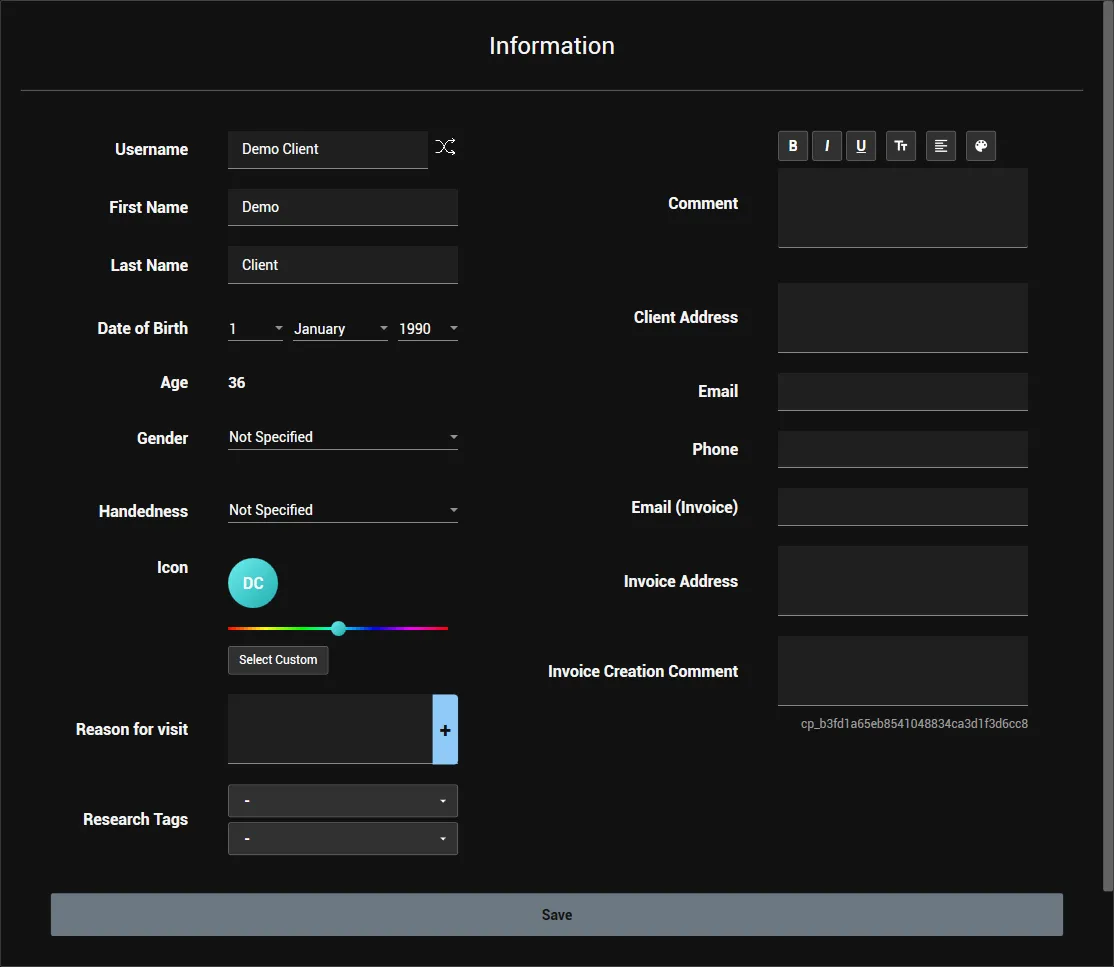Screen dimensions: 1114x967
Task: Open the text alignment options
Action: pos(941,146)
